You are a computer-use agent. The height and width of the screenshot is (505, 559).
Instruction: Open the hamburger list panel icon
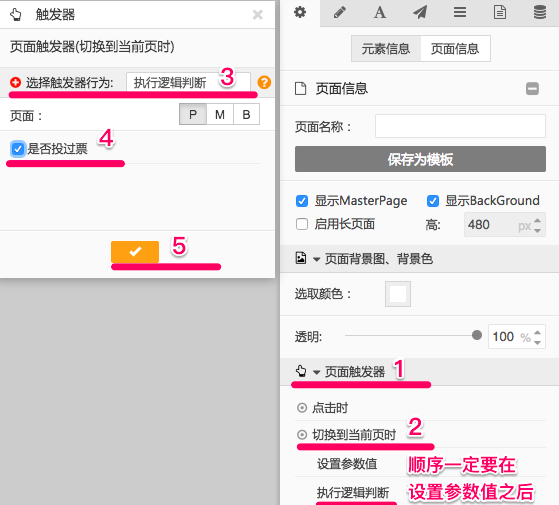(x=460, y=12)
